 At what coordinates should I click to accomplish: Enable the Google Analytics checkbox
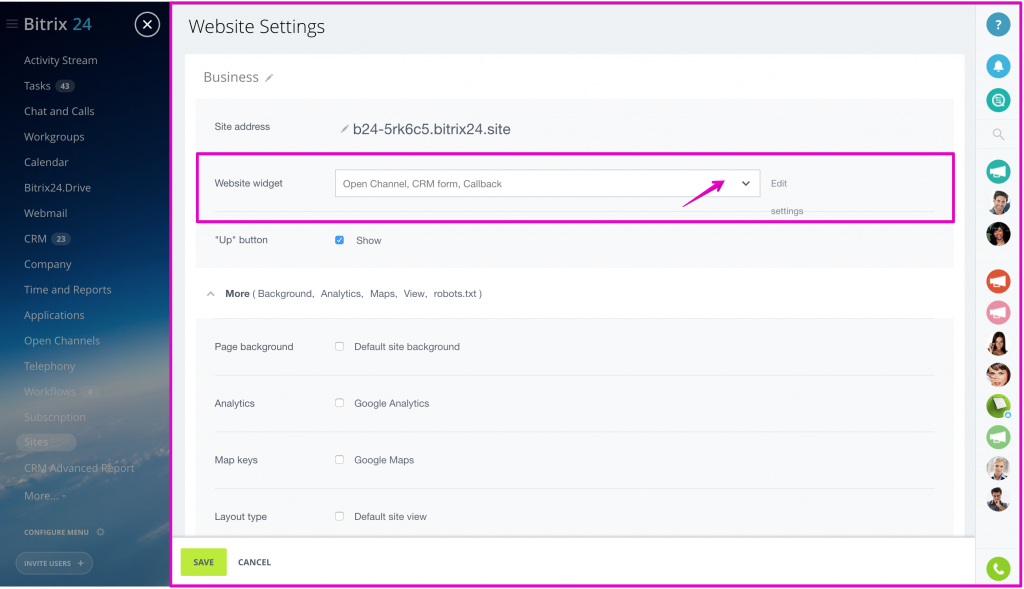tap(340, 404)
